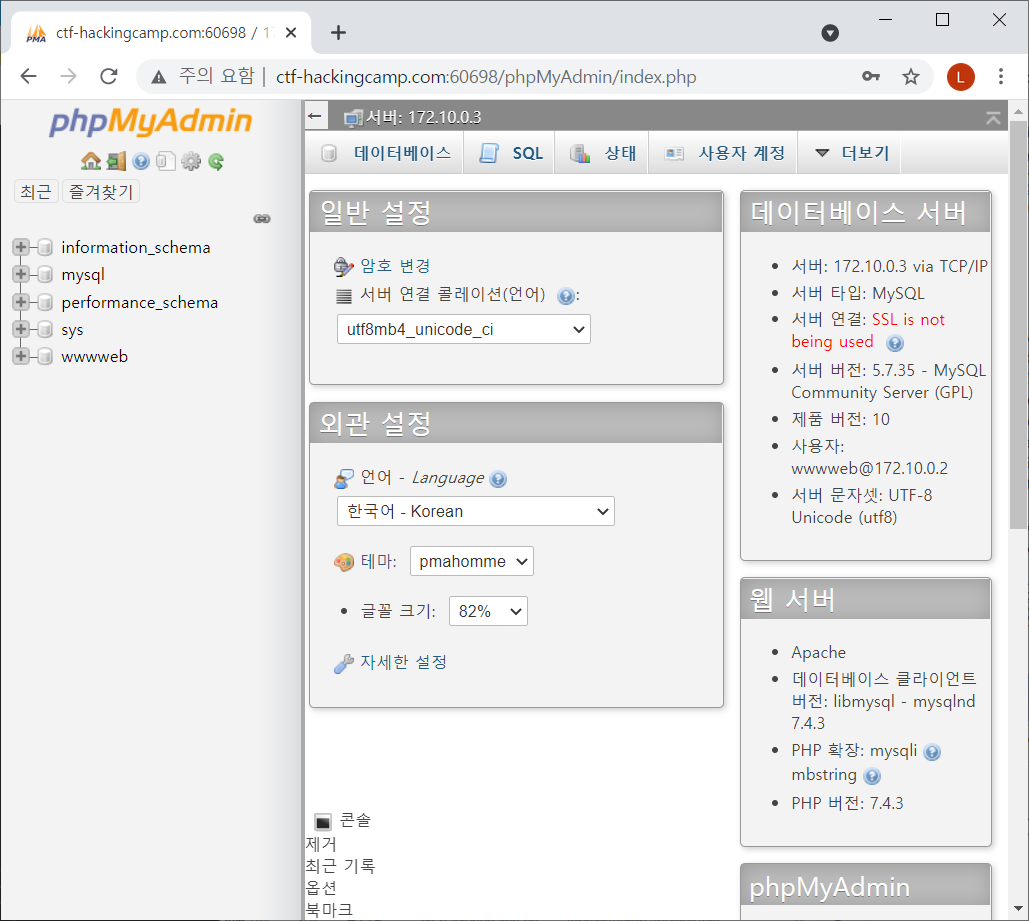Click 최근 기록 history link
The width and height of the screenshot is (1029, 921).
340,866
